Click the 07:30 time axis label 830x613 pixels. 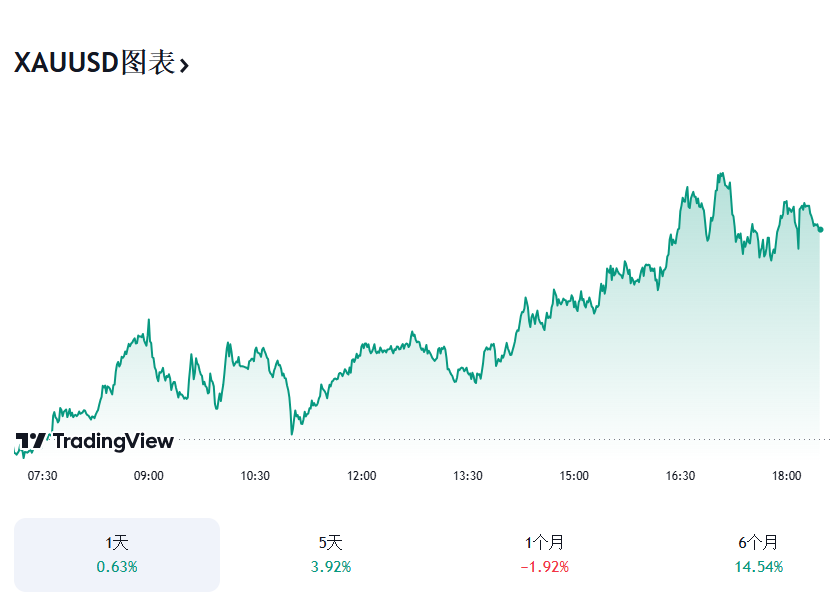[x=42, y=476]
